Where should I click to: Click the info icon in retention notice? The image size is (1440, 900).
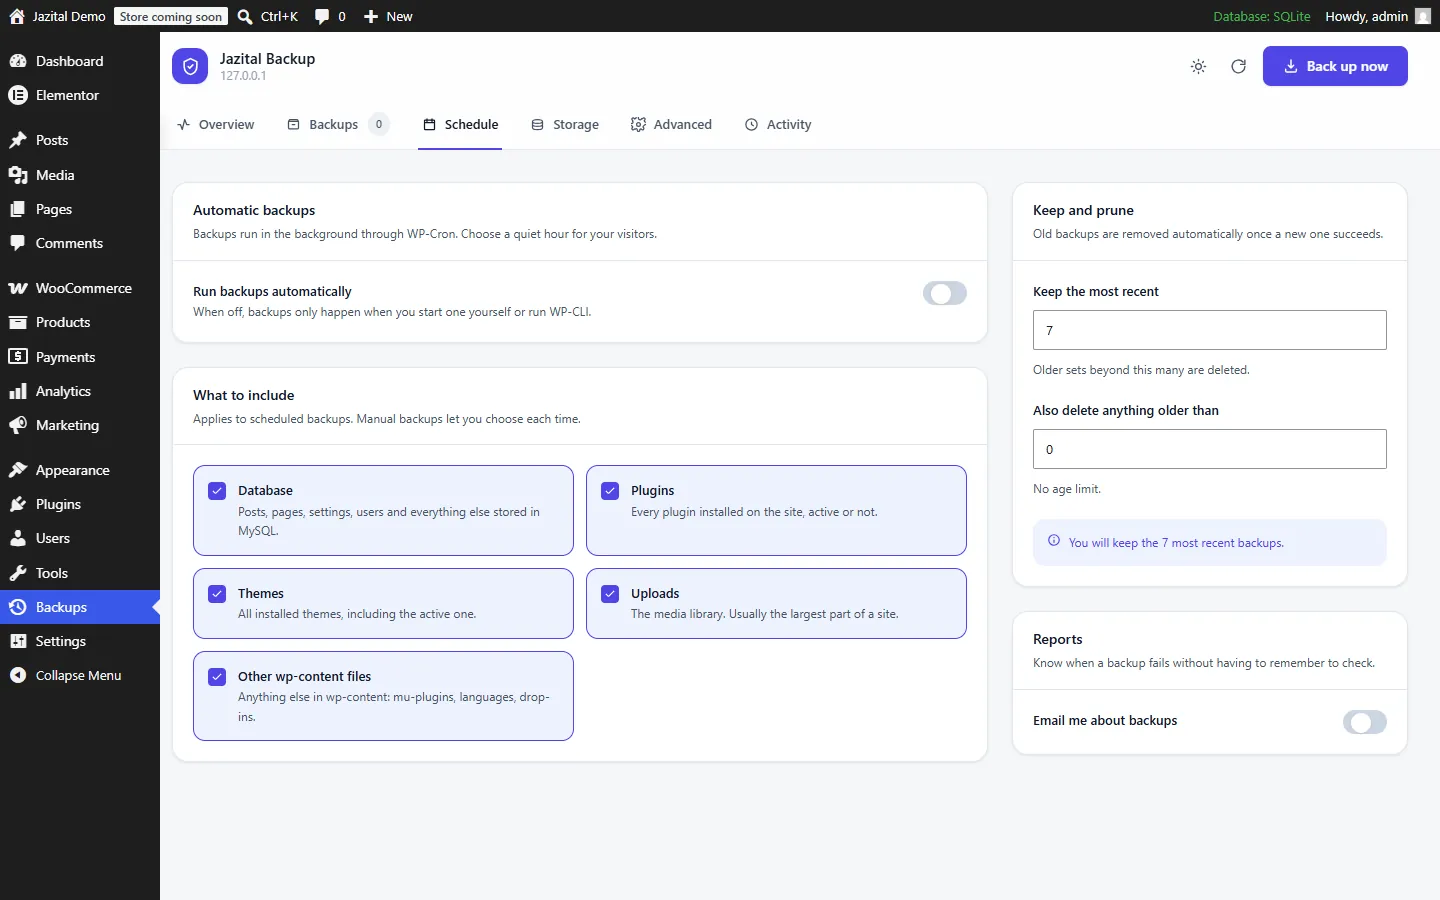coord(1054,541)
